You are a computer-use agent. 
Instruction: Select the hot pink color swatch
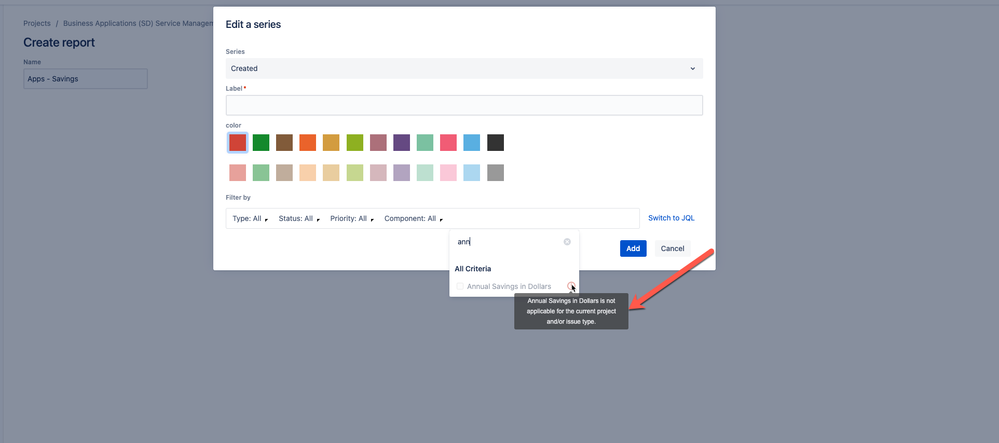click(449, 143)
